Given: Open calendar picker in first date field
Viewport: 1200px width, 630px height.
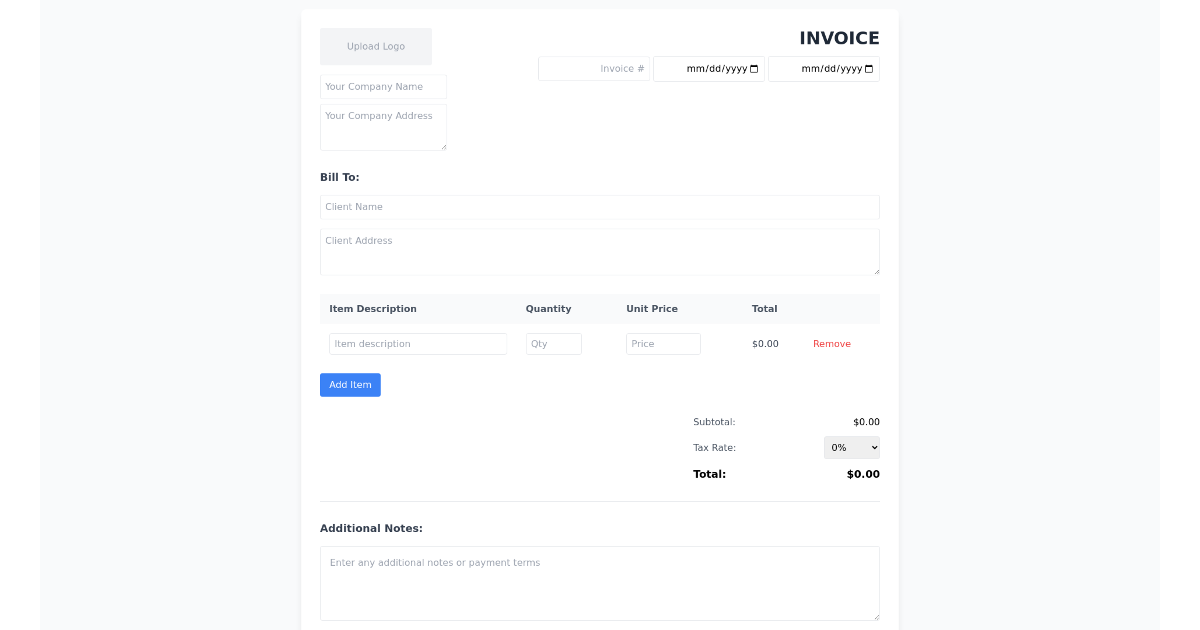Looking at the screenshot, I should 754,69.
